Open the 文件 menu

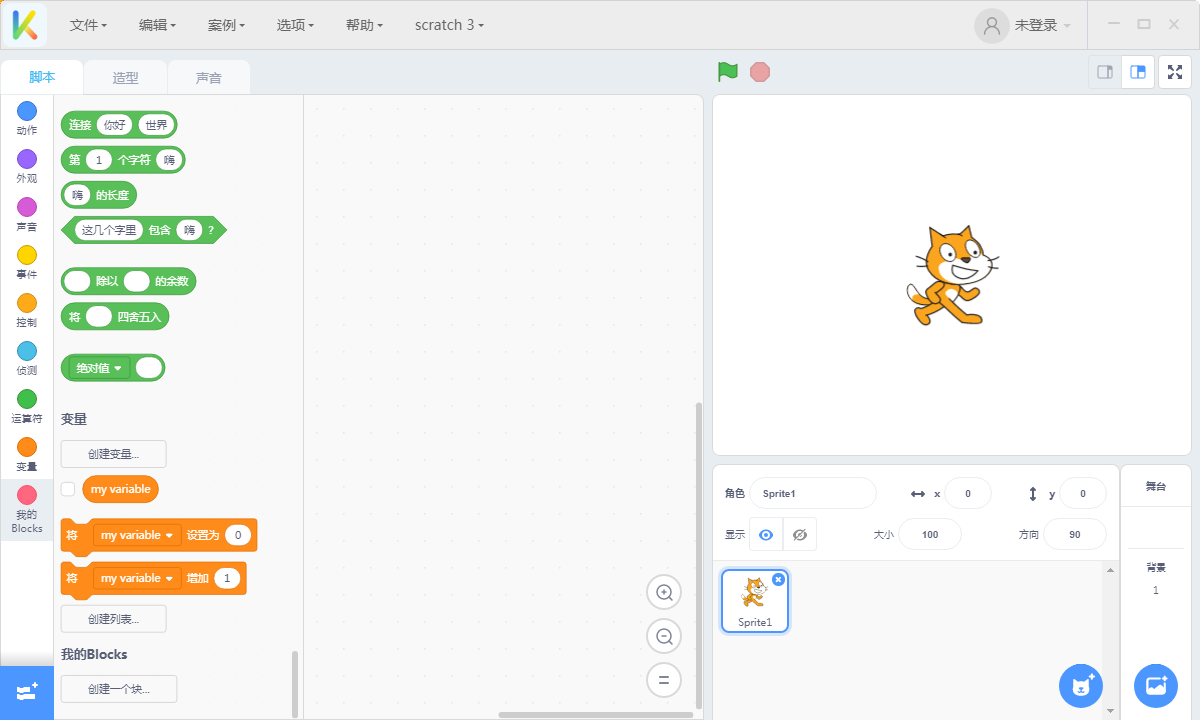click(88, 25)
